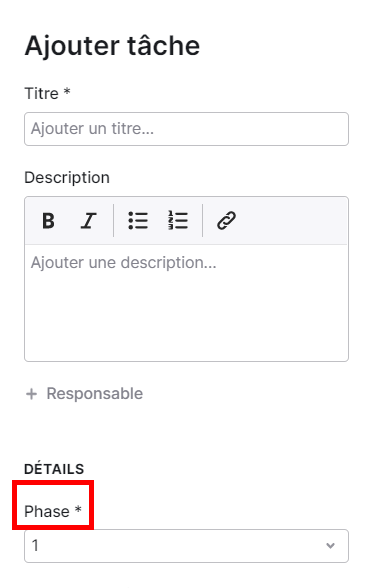
Task: Open the Phase dropdown showing value 1
Action: point(186,546)
